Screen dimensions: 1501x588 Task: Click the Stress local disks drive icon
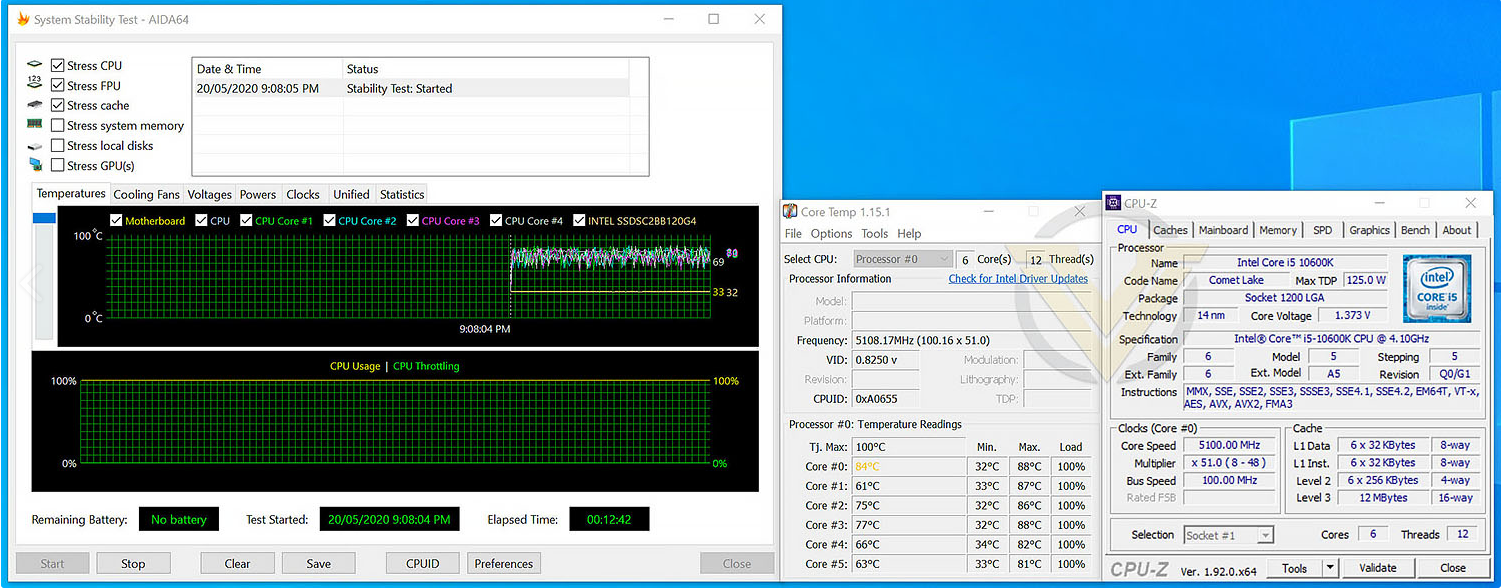click(x=35, y=145)
